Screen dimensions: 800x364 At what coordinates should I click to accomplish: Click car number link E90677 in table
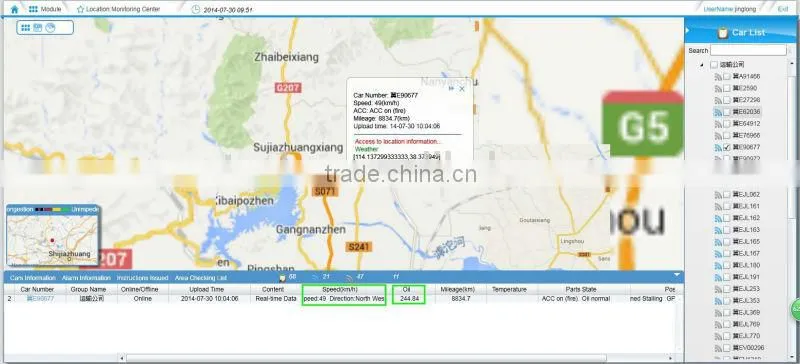(x=40, y=299)
